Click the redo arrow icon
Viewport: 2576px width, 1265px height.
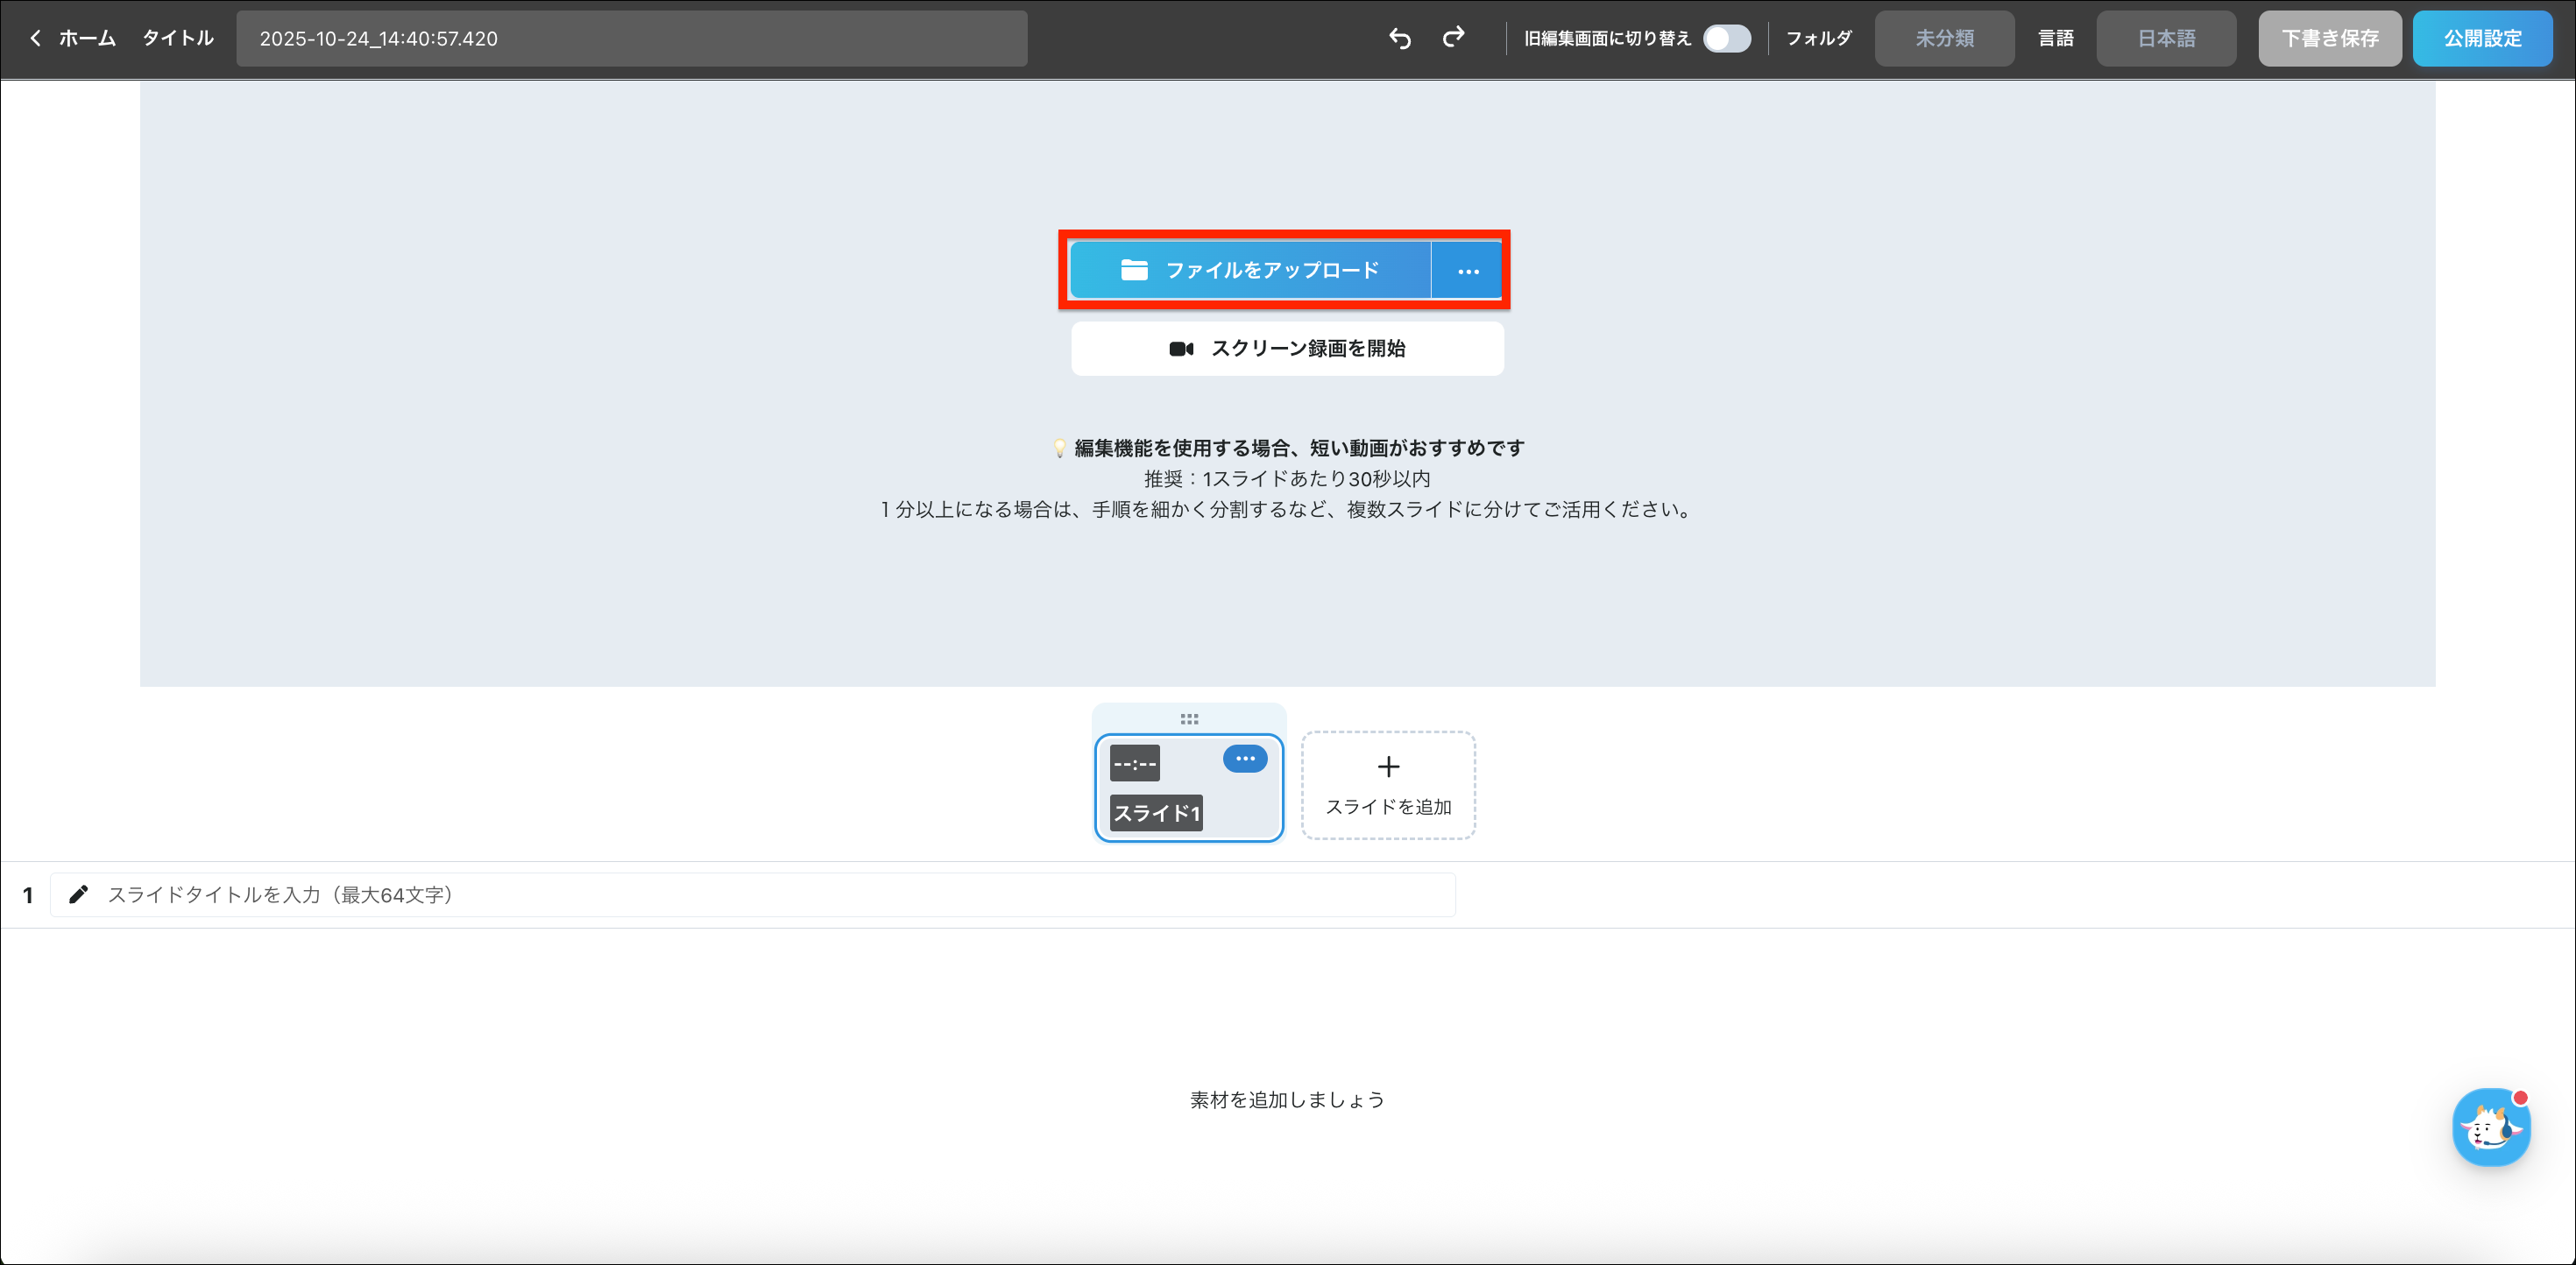coord(1453,38)
